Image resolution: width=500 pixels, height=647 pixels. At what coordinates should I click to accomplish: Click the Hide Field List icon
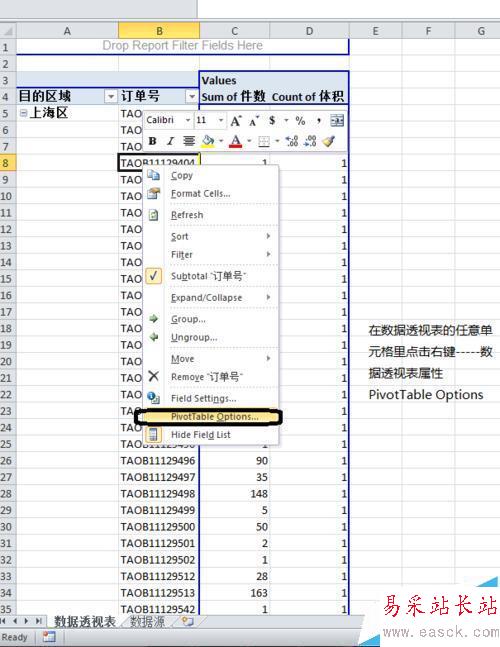click(153, 434)
